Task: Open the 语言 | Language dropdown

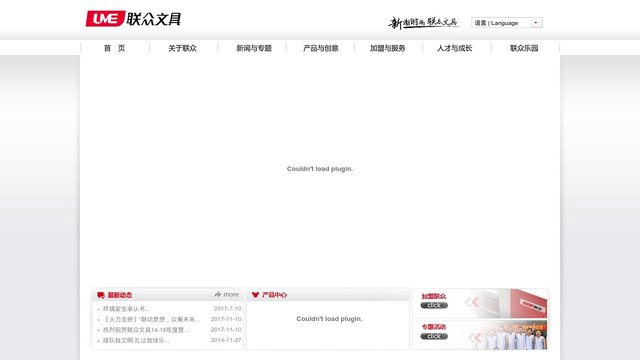Action: 507,23
